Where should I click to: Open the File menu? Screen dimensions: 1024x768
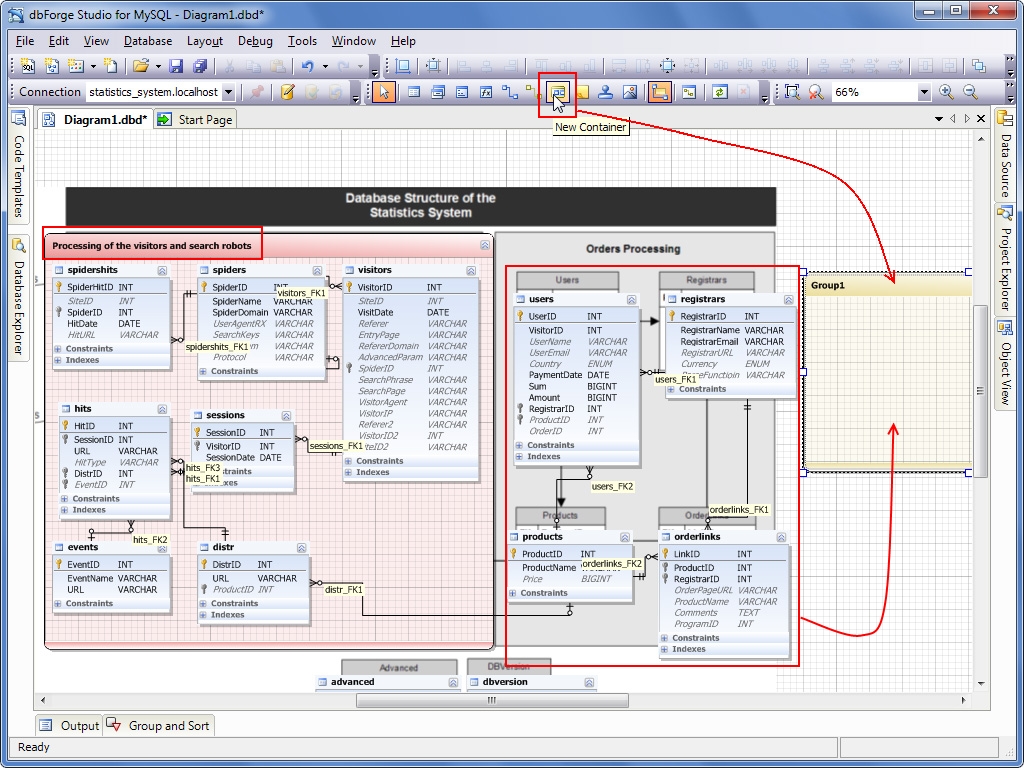(25, 40)
